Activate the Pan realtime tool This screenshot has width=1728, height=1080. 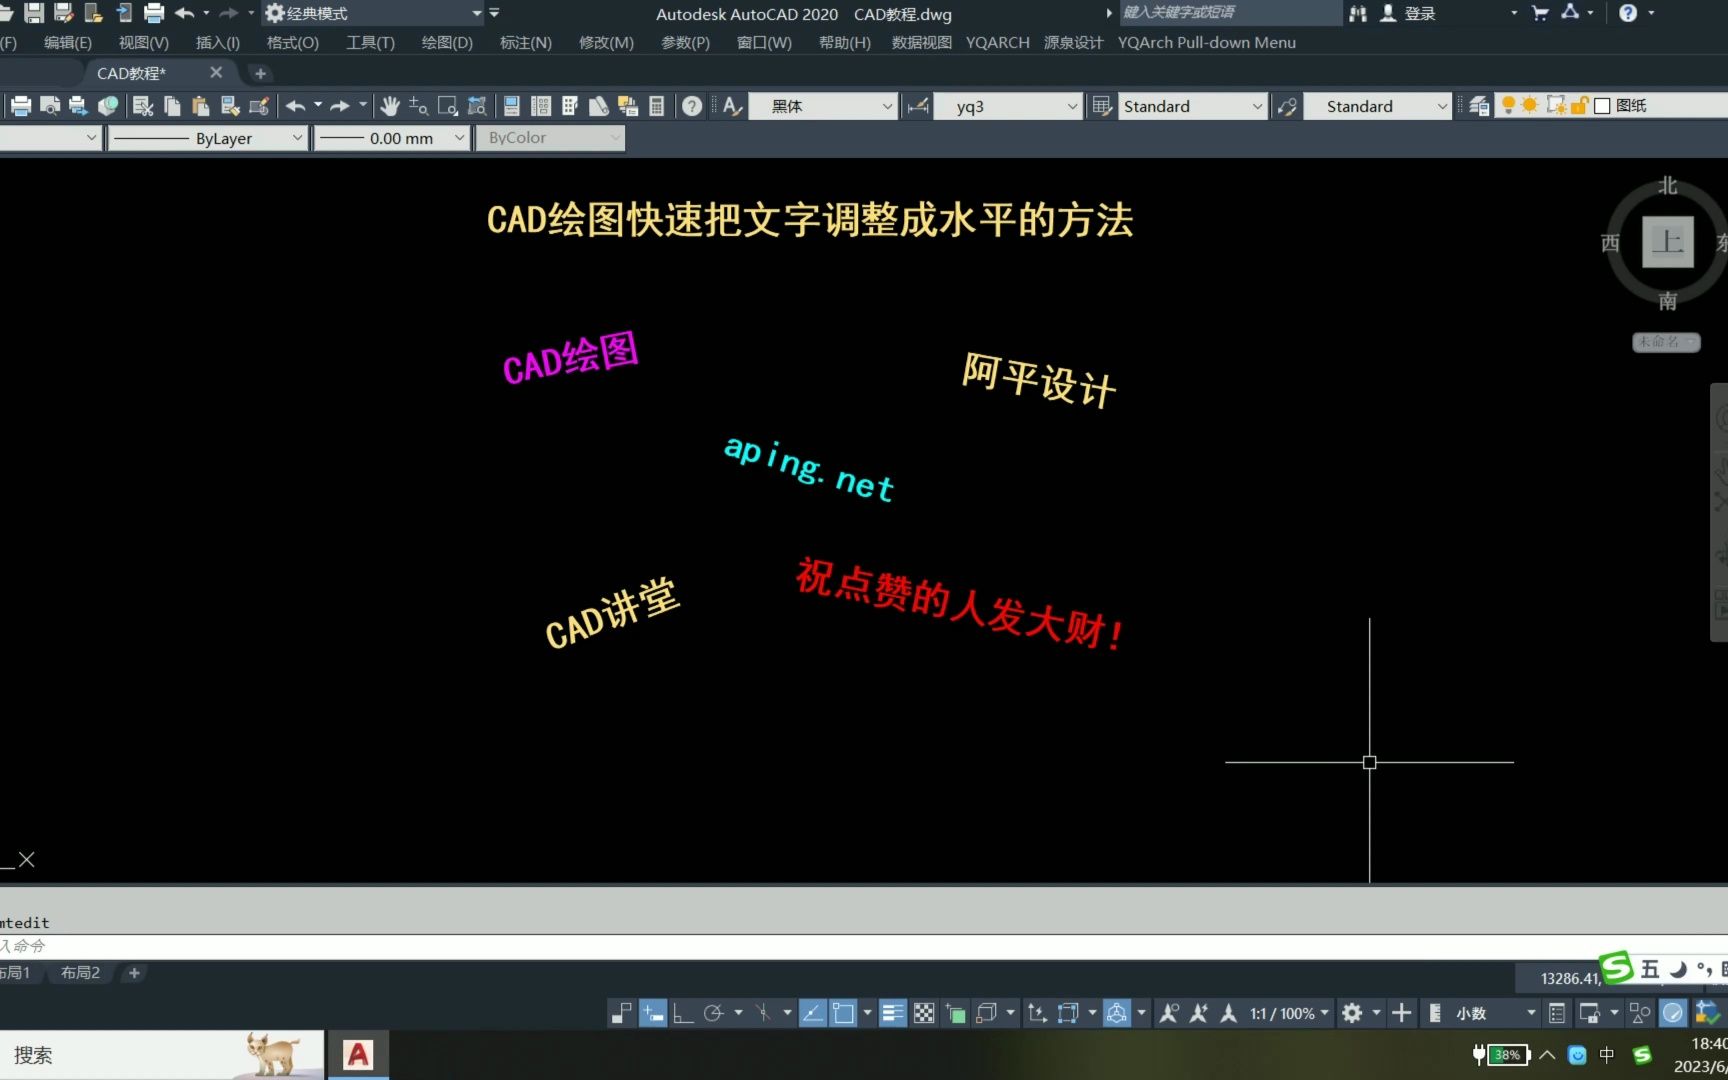click(389, 105)
